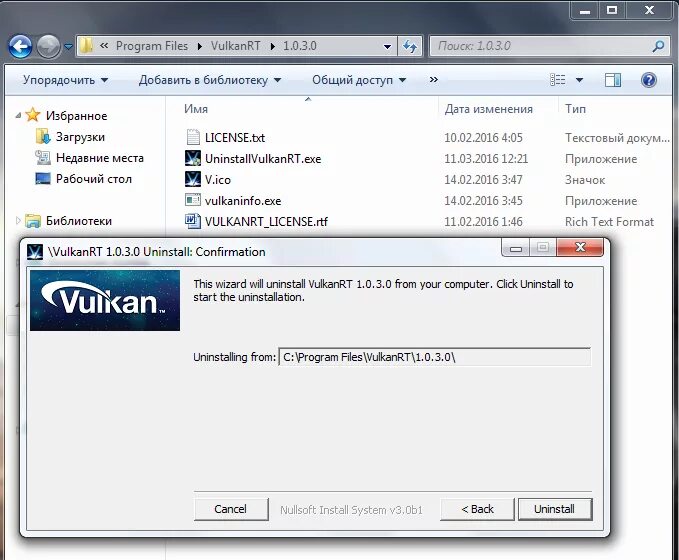679x560 pixels.
Task: Maximize the Explorer window
Action: [612, 10]
